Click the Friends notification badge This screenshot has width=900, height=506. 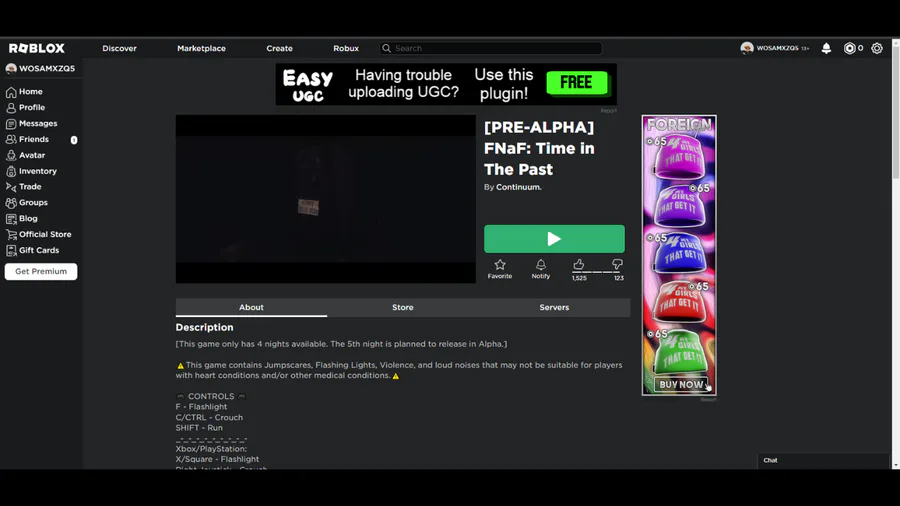coord(74,140)
